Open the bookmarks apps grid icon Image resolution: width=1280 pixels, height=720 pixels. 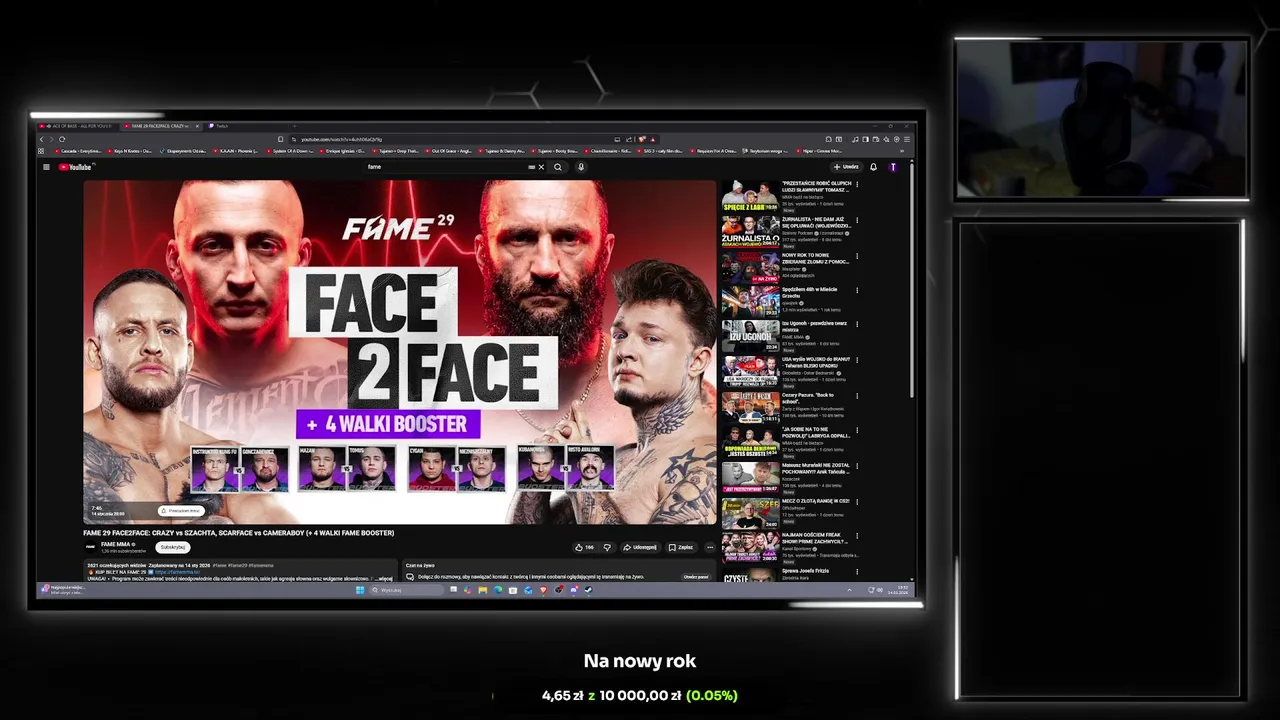[x=41, y=151]
